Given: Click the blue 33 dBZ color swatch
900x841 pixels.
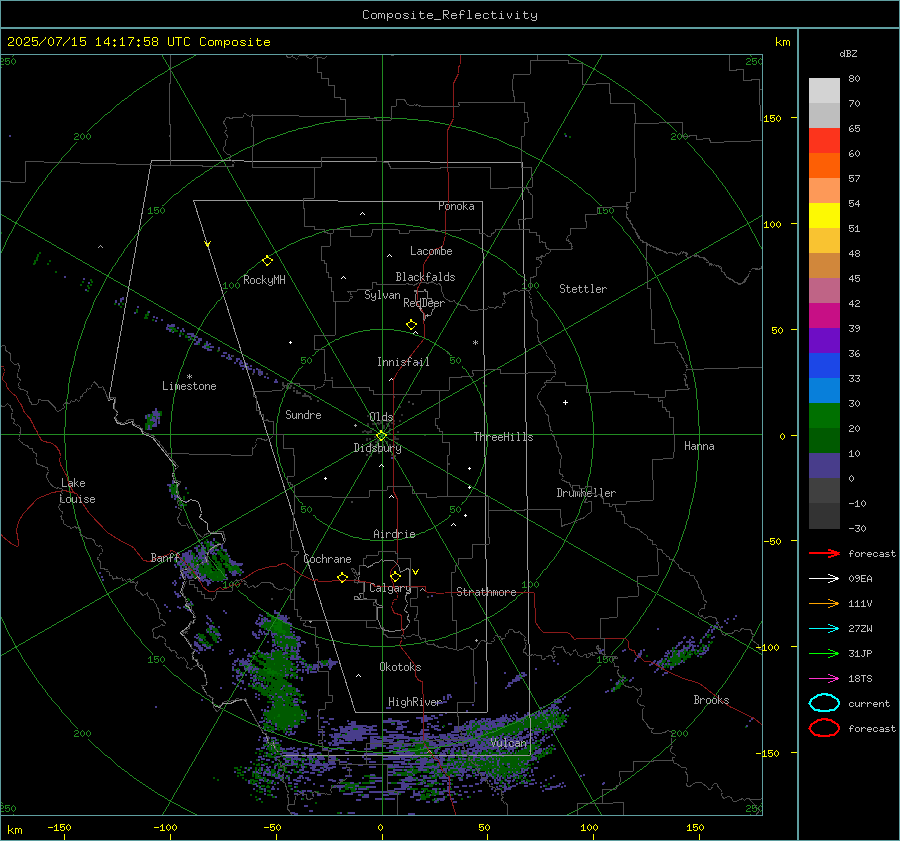Looking at the screenshot, I should point(824,366).
